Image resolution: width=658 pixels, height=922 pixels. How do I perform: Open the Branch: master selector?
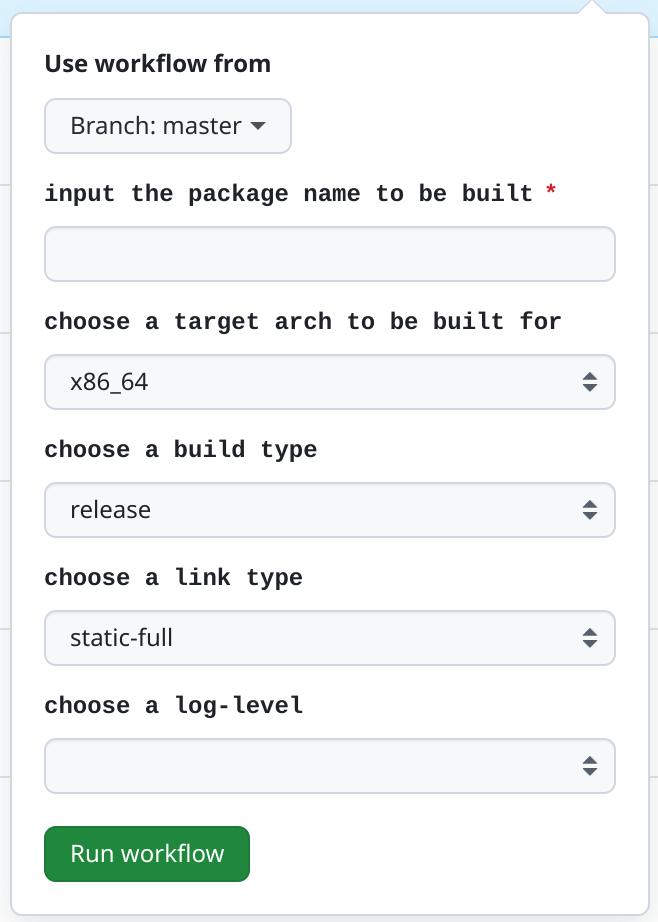(x=167, y=126)
